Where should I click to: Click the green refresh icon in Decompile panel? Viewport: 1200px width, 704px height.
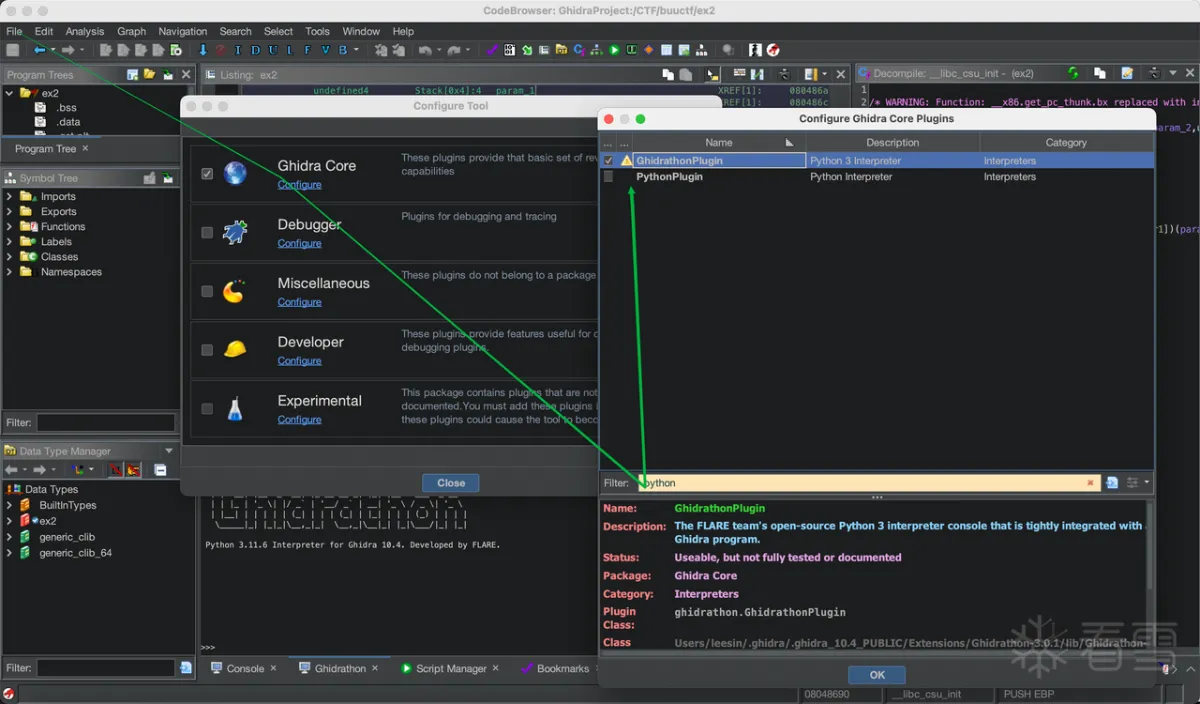(x=1073, y=73)
